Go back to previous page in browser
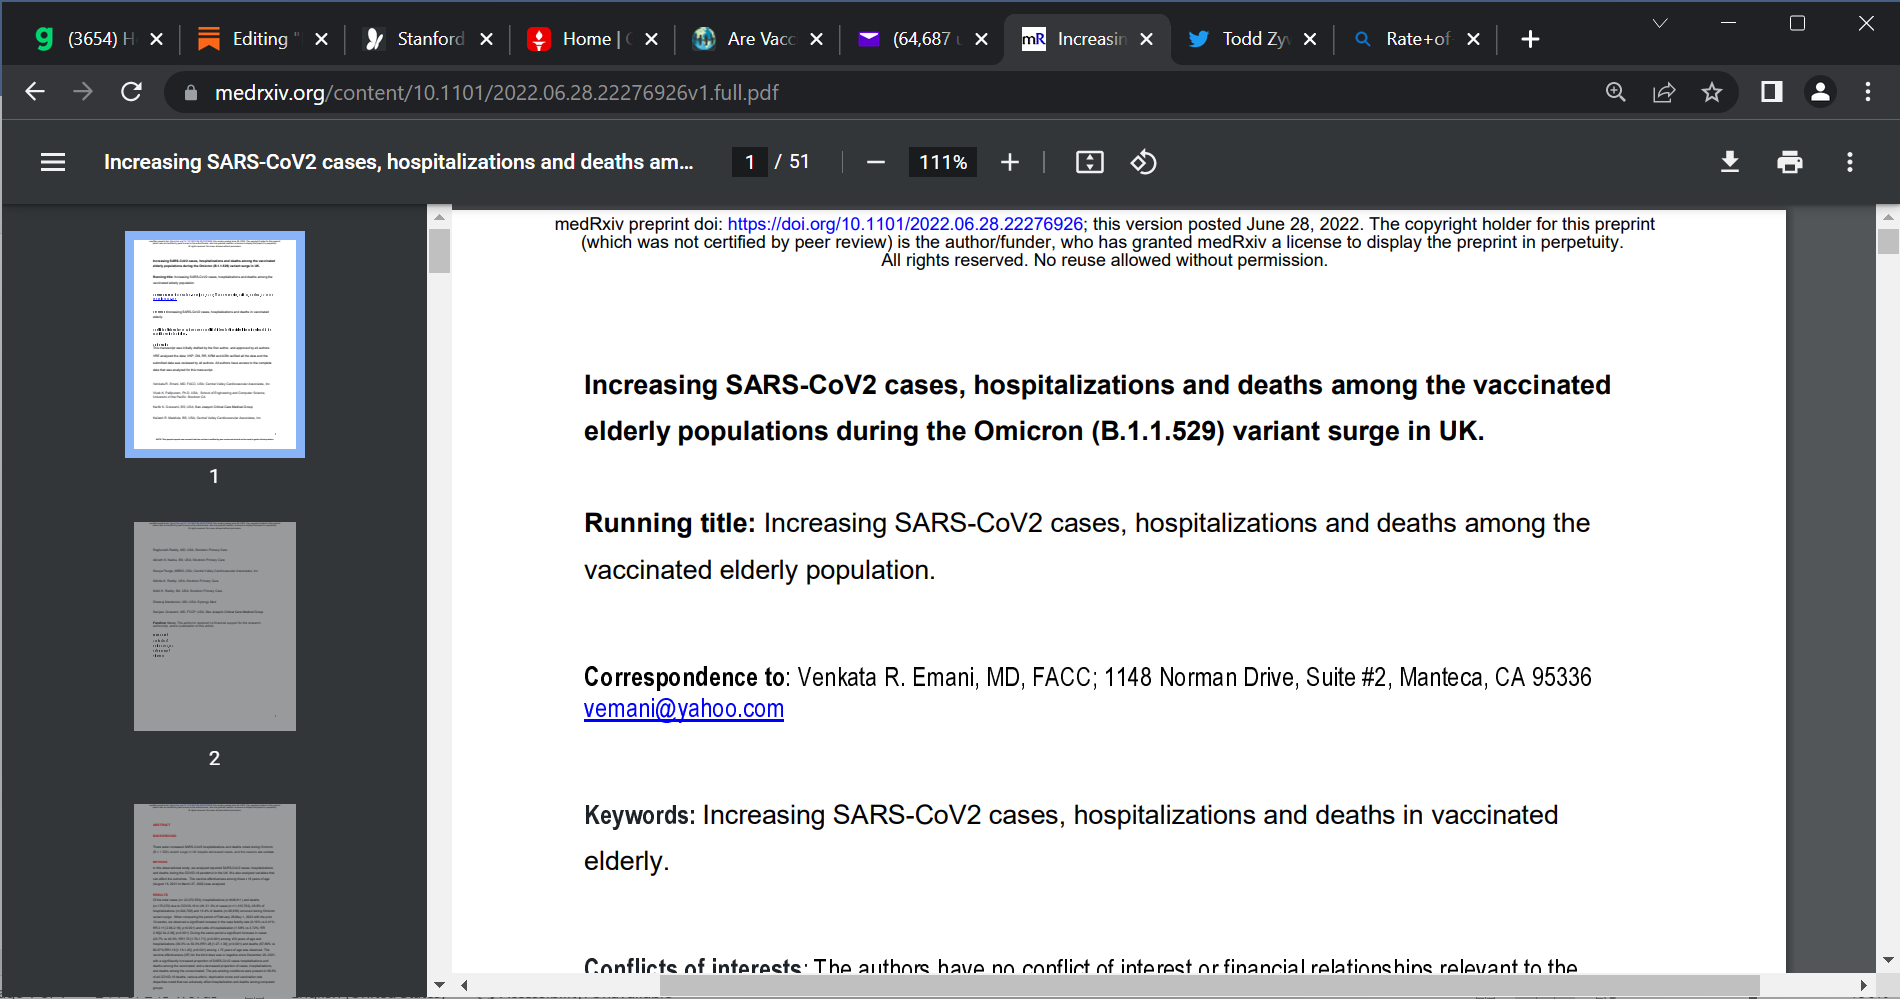This screenshot has width=1900, height=999. coord(35,92)
